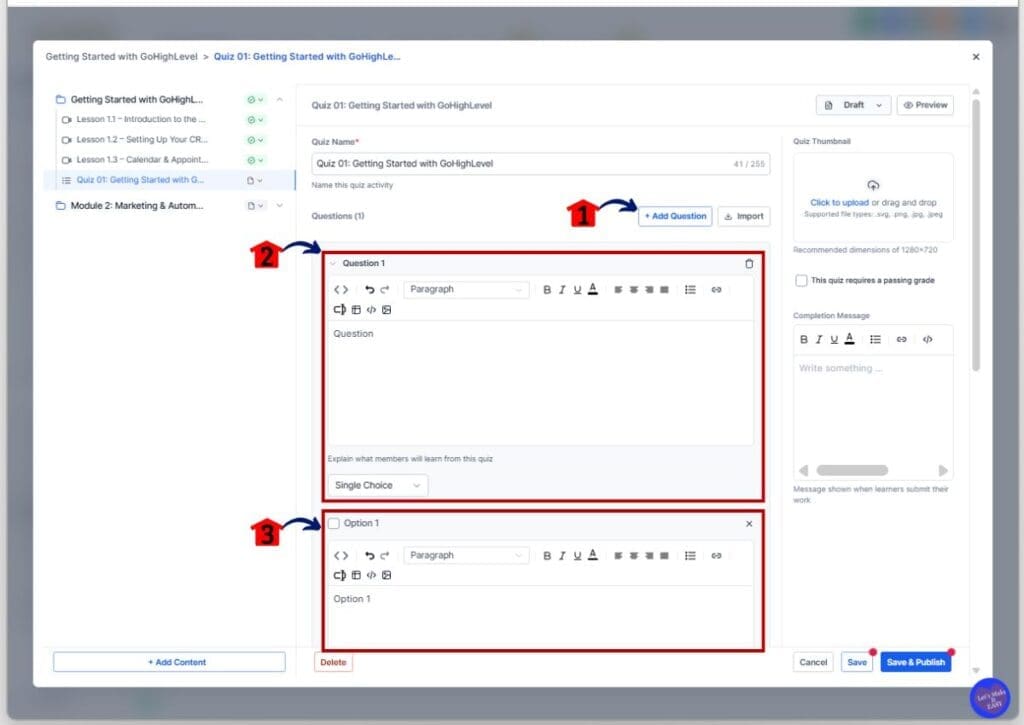
Task: Select Lesson 1.3 Calendar & Appointments
Action: [x=142, y=160]
